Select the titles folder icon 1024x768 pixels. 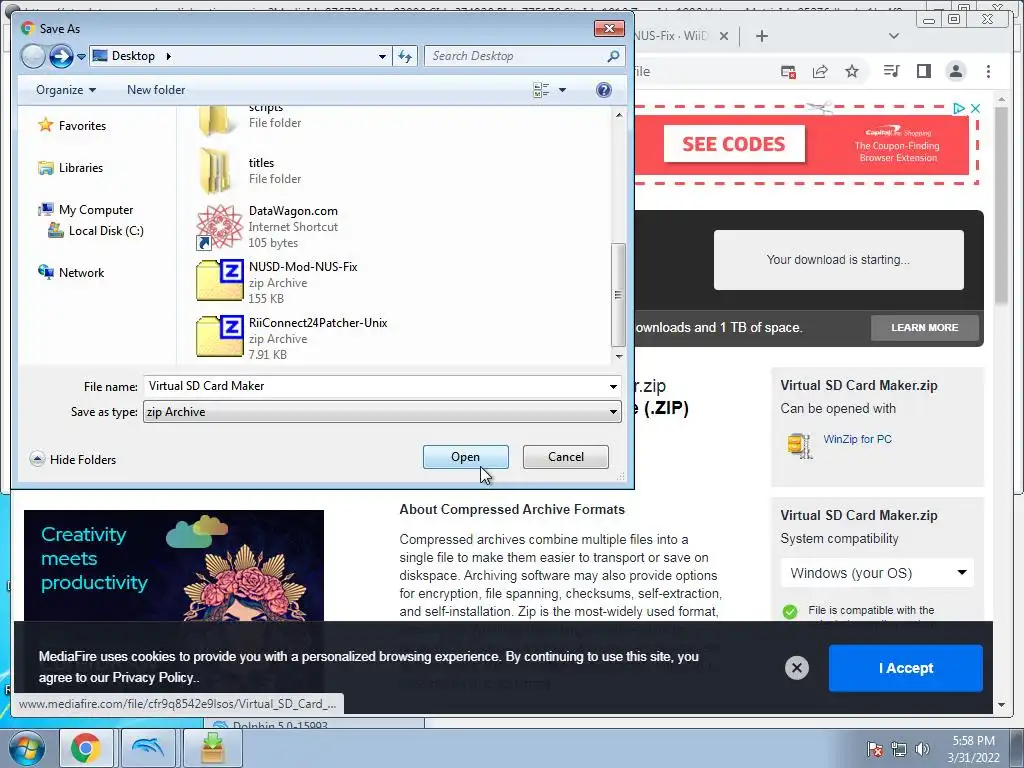coord(216,170)
